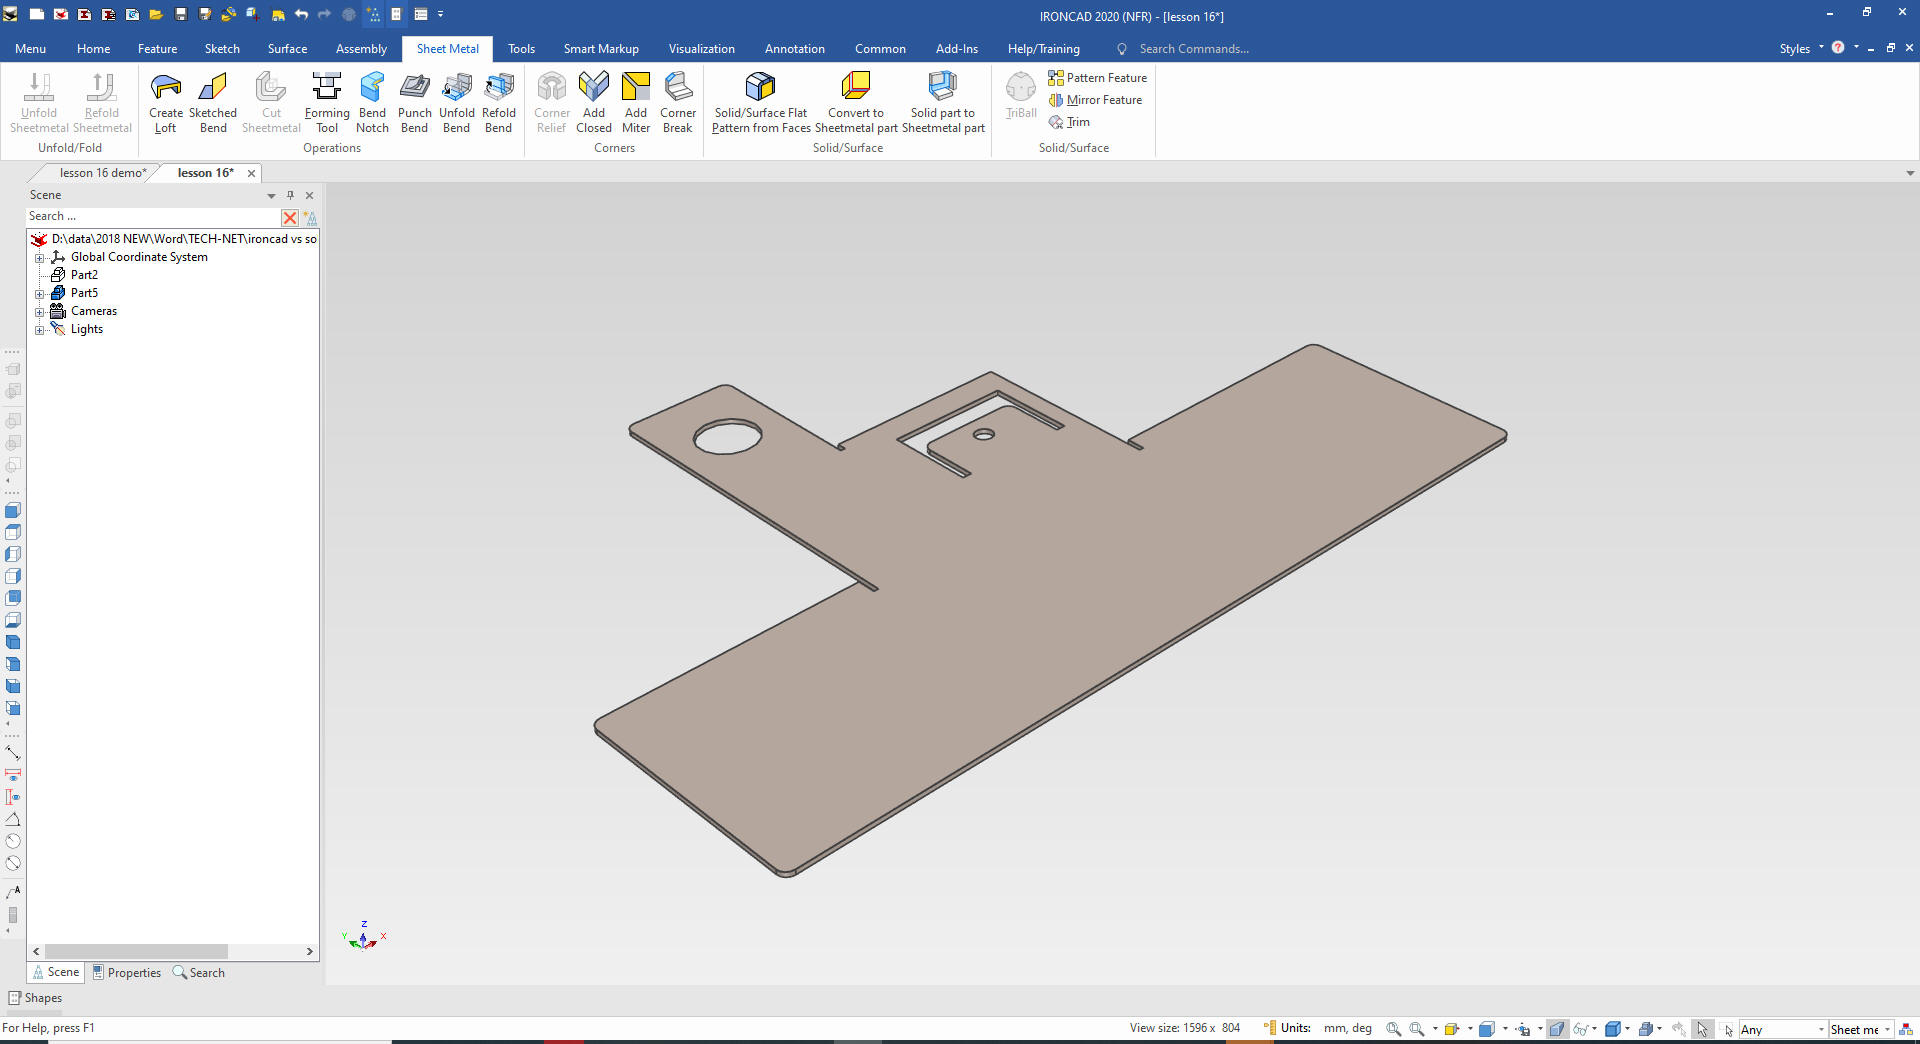Click the Search Commands box

[1193, 48]
